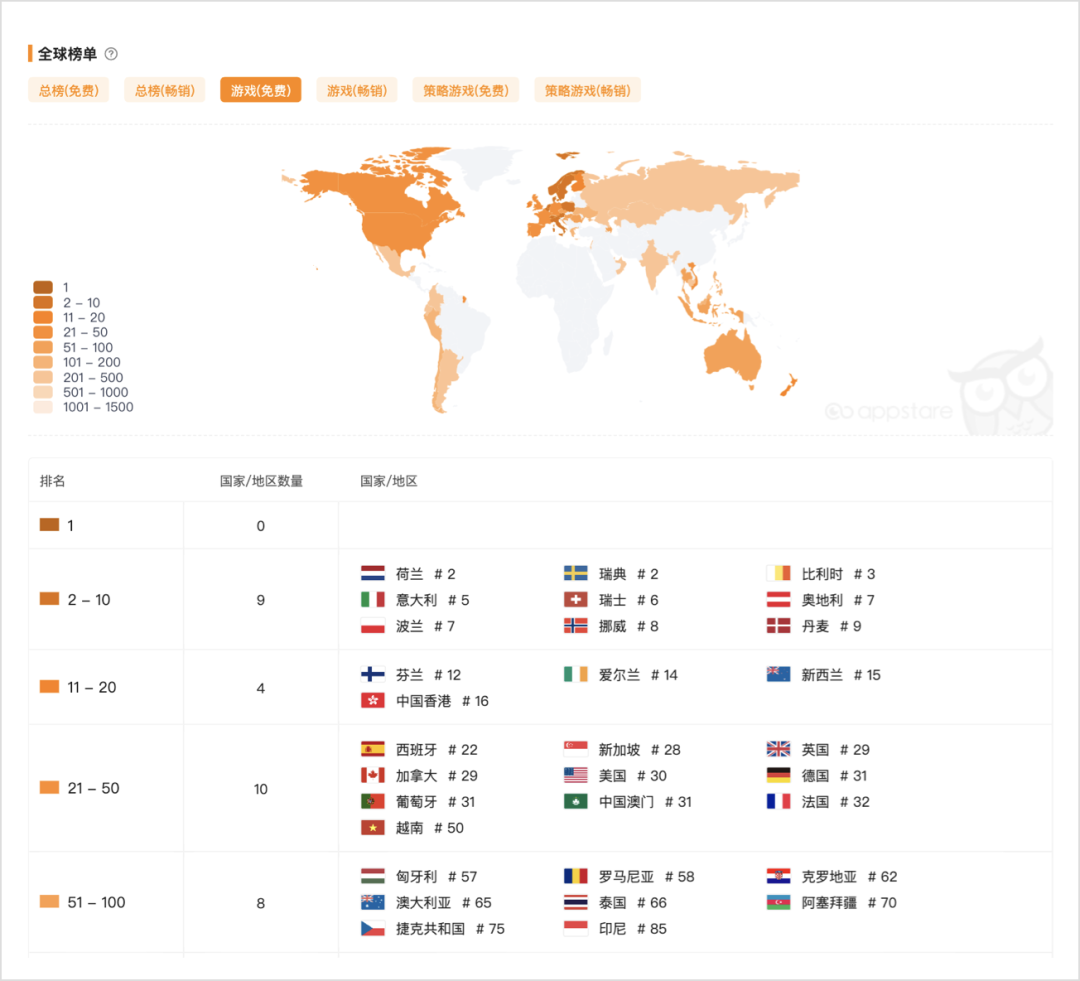This screenshot has width=1080, height=981.
Task: Click the Sweden flag icon
Action: click(575, 574)
